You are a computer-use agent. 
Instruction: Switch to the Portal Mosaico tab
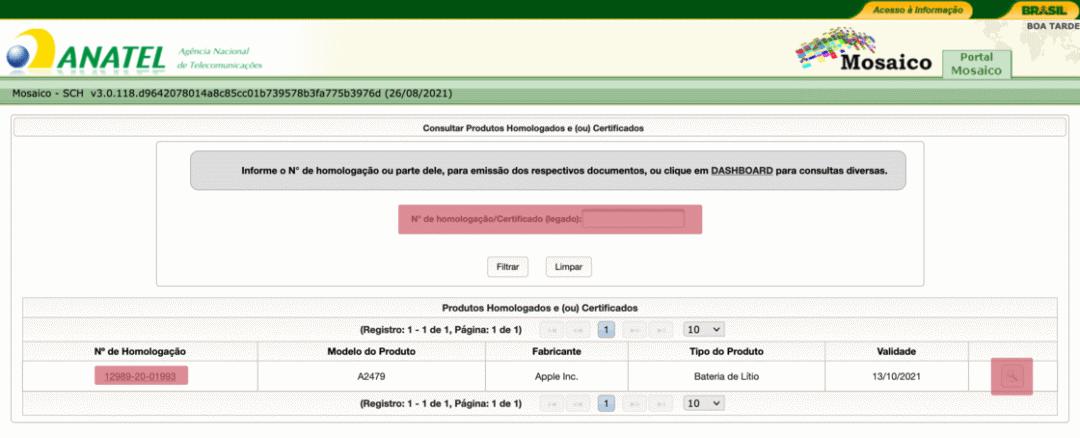pyautogui.click(x=976, y=63)
